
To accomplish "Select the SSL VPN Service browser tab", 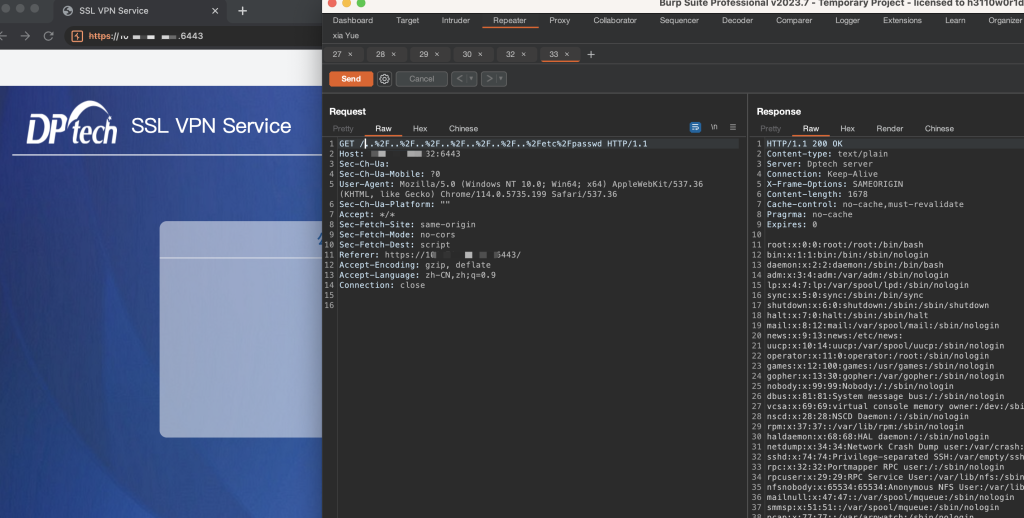I will pyautogui.click(x=140, y=11).
